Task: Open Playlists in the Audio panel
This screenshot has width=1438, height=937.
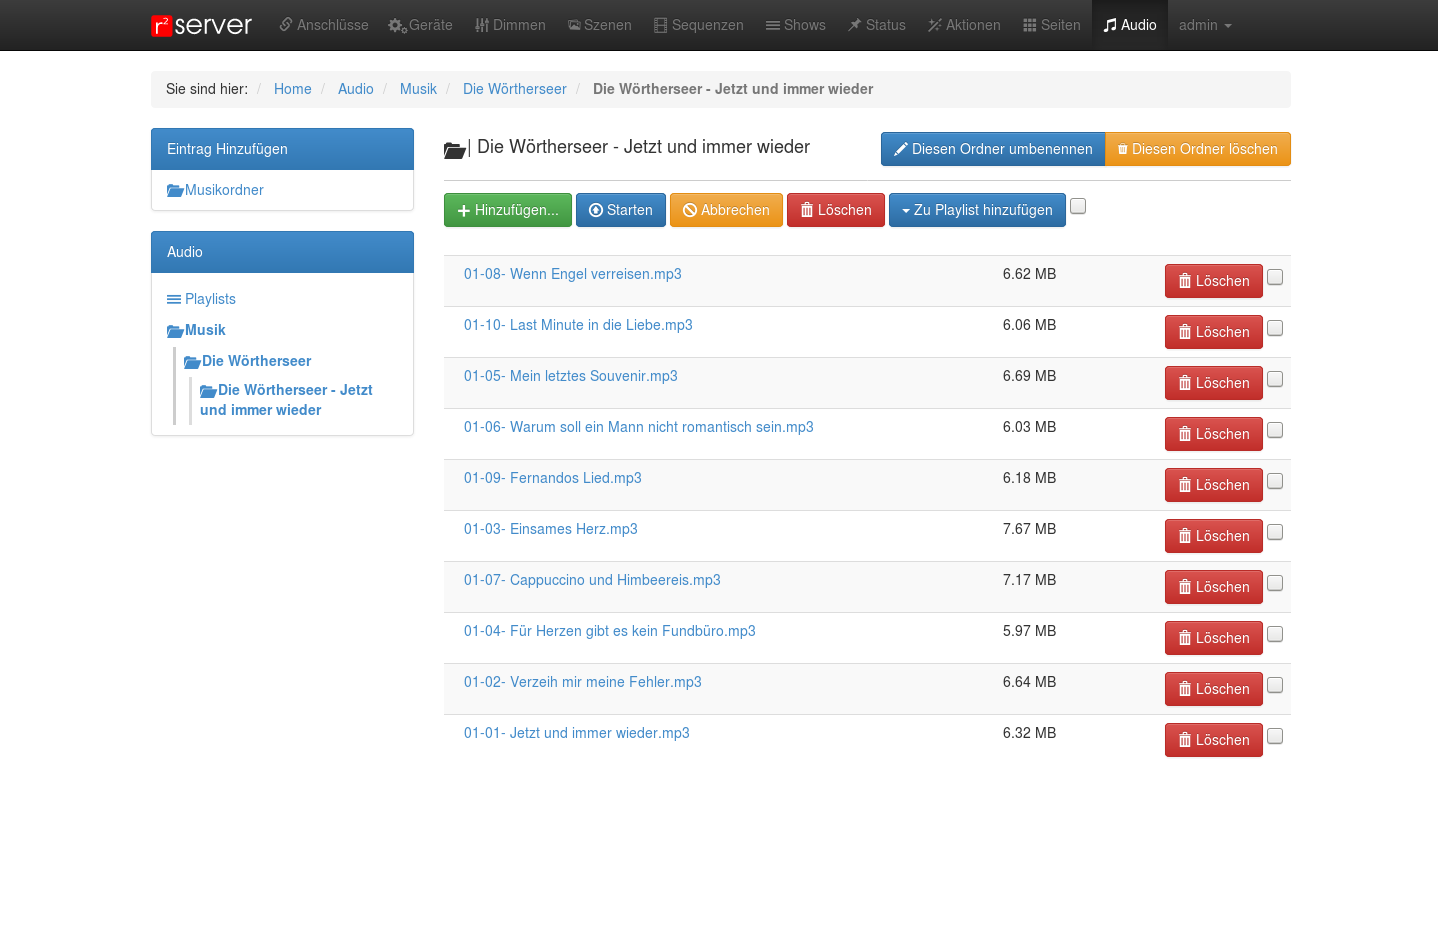Action: click(210, 299)
